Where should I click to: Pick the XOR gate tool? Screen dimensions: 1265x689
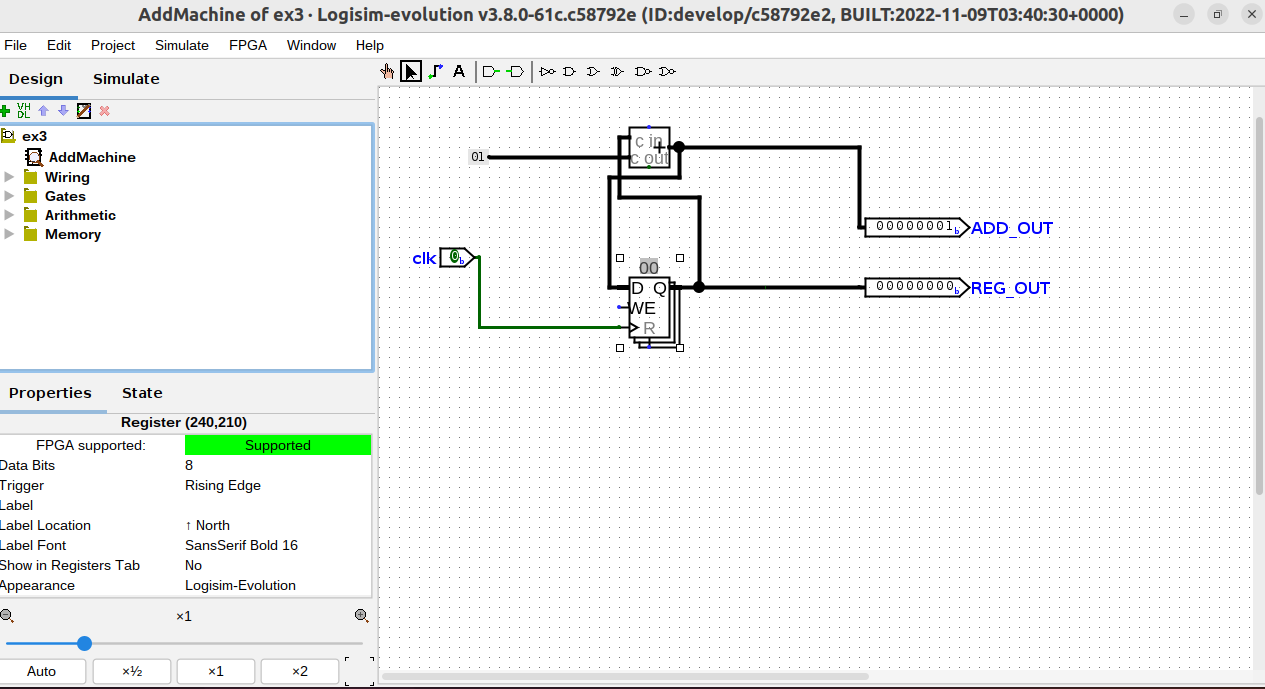(618, 71)
